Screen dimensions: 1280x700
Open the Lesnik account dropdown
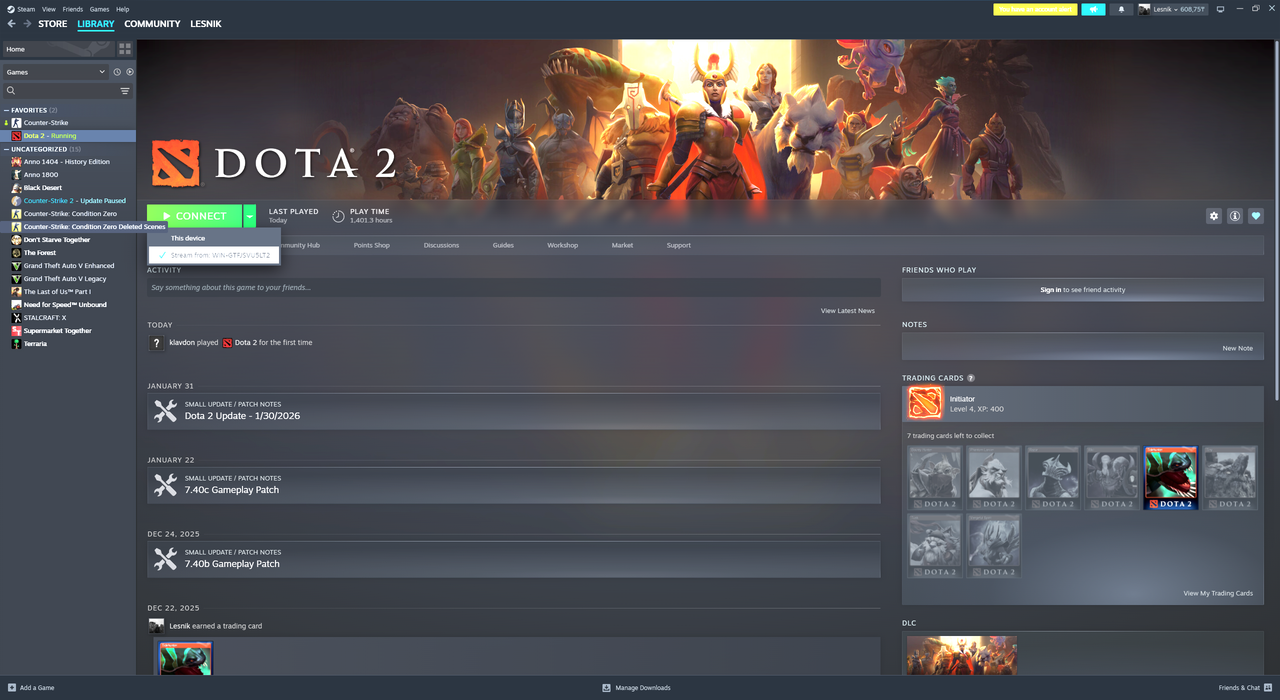click(1179, 9)
